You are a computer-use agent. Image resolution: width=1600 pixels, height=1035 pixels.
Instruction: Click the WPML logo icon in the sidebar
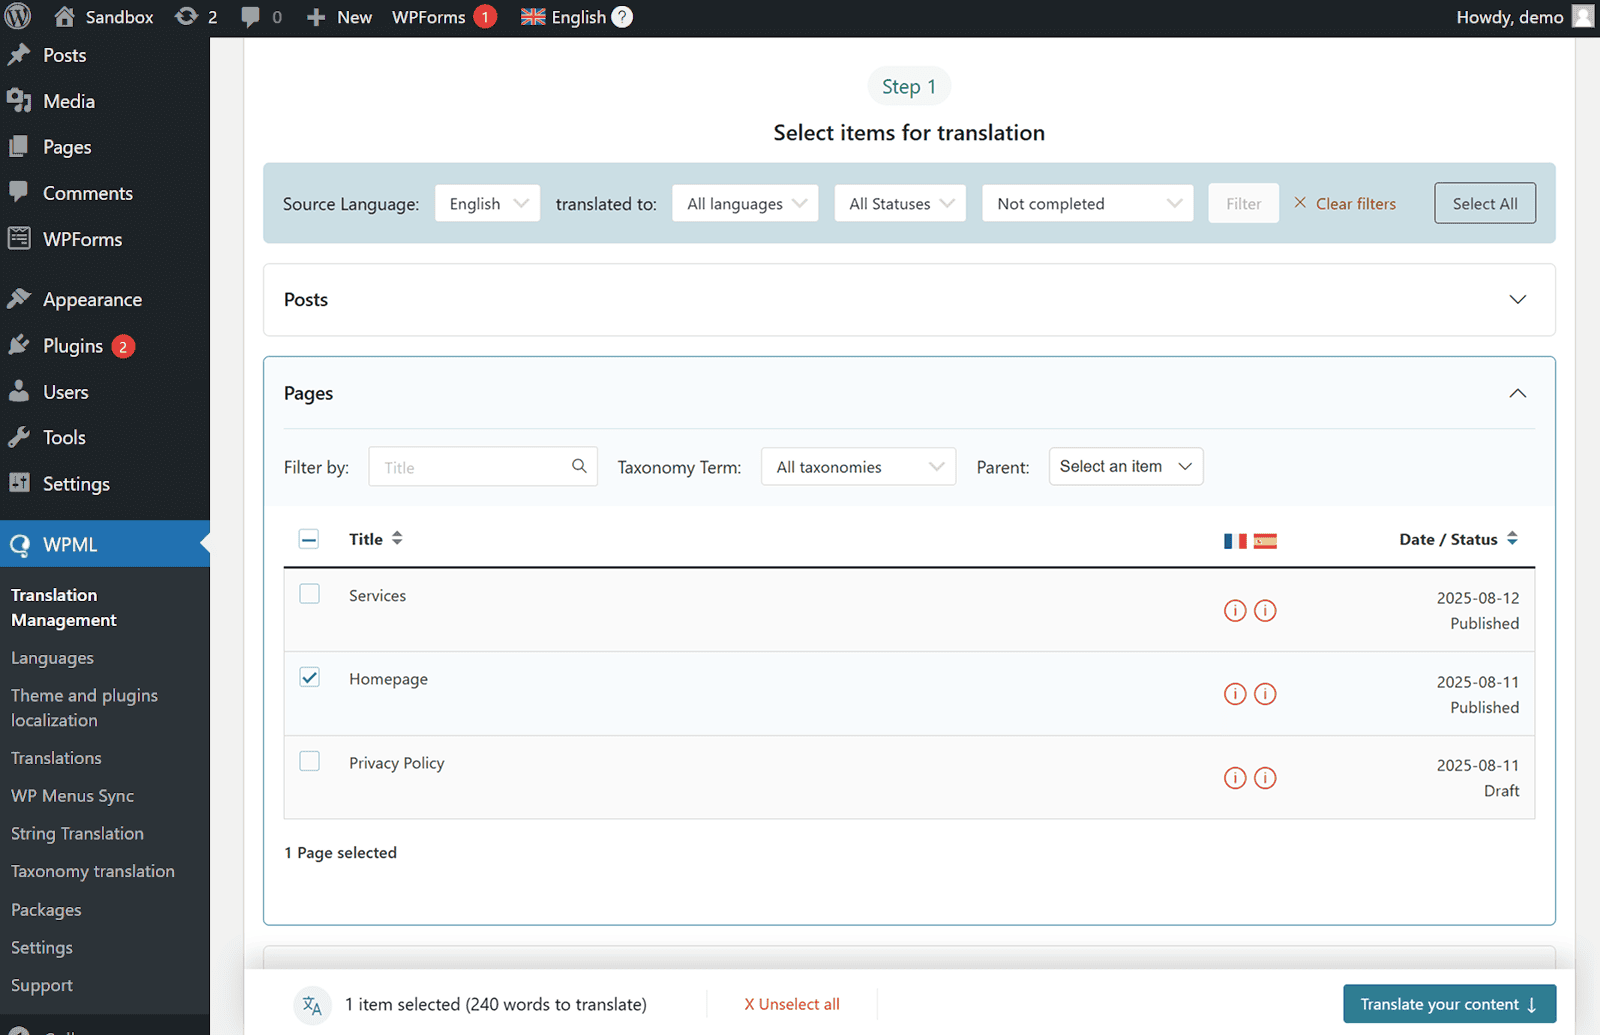[x=20, y=543]
